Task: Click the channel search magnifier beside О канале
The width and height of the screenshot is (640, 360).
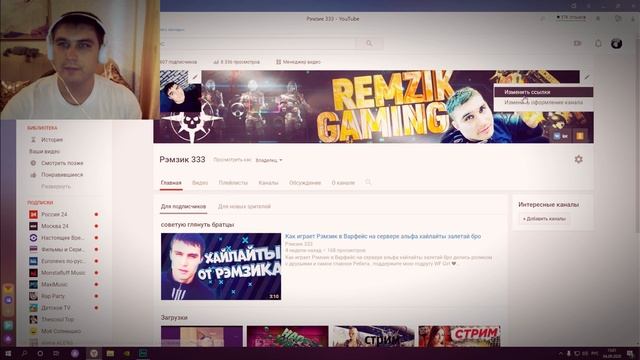Action: (x=368, y=182)
